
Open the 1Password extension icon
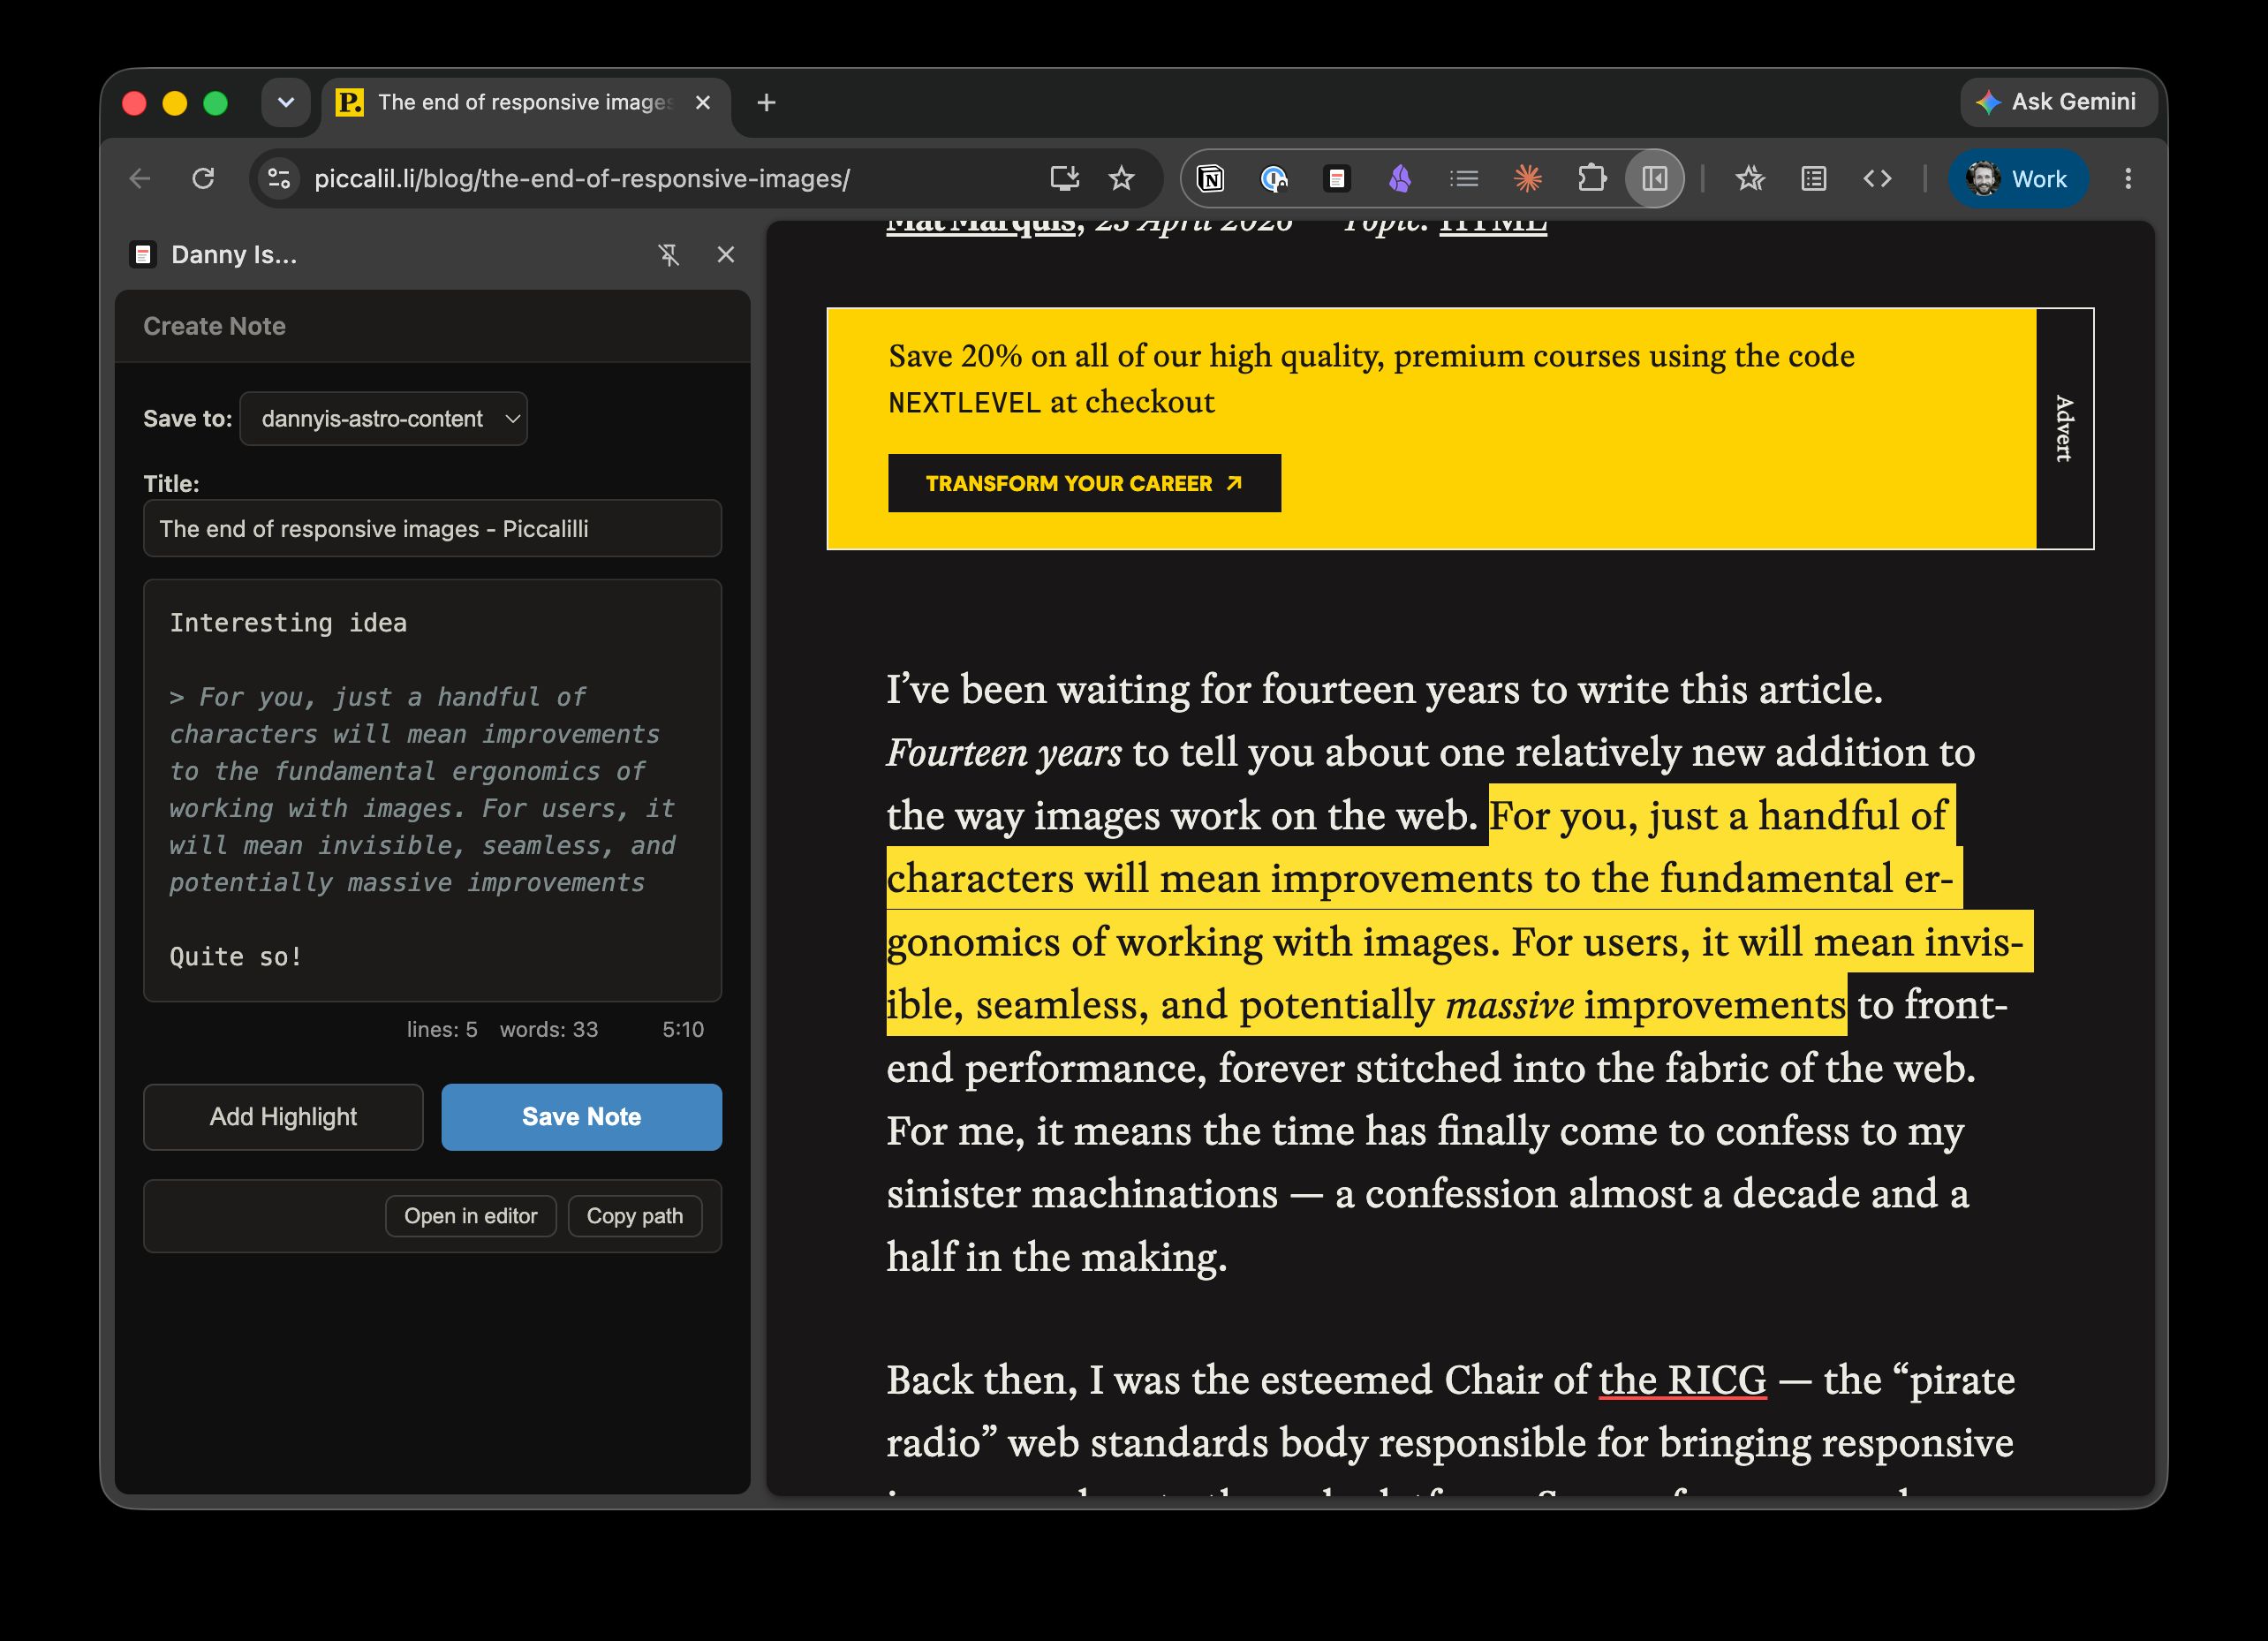tap(1274, 179)
